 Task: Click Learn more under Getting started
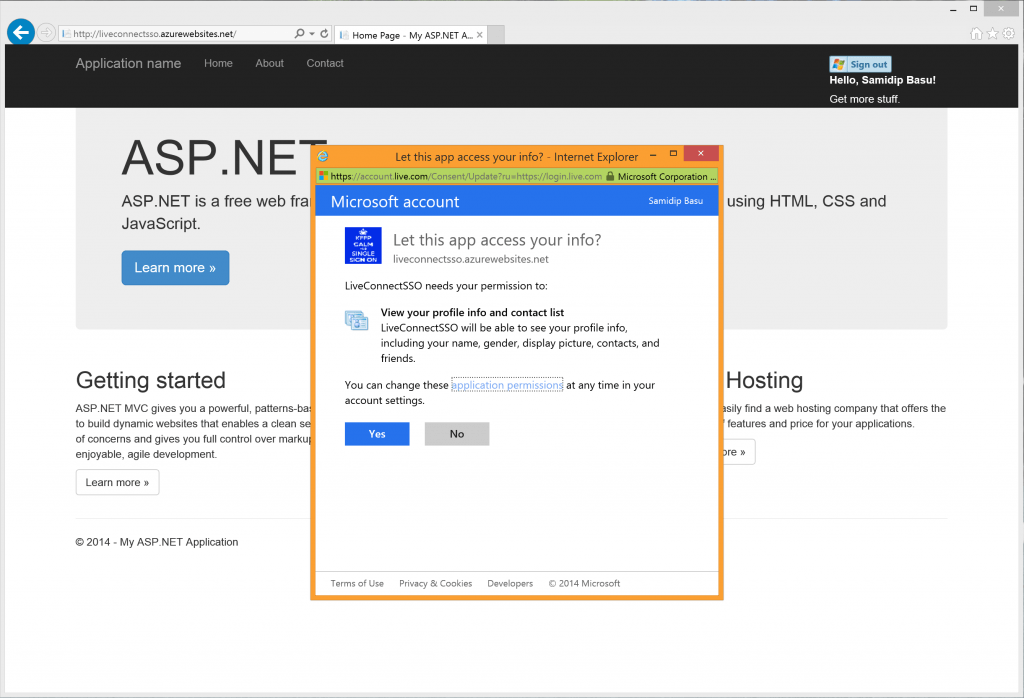(117, 483)
